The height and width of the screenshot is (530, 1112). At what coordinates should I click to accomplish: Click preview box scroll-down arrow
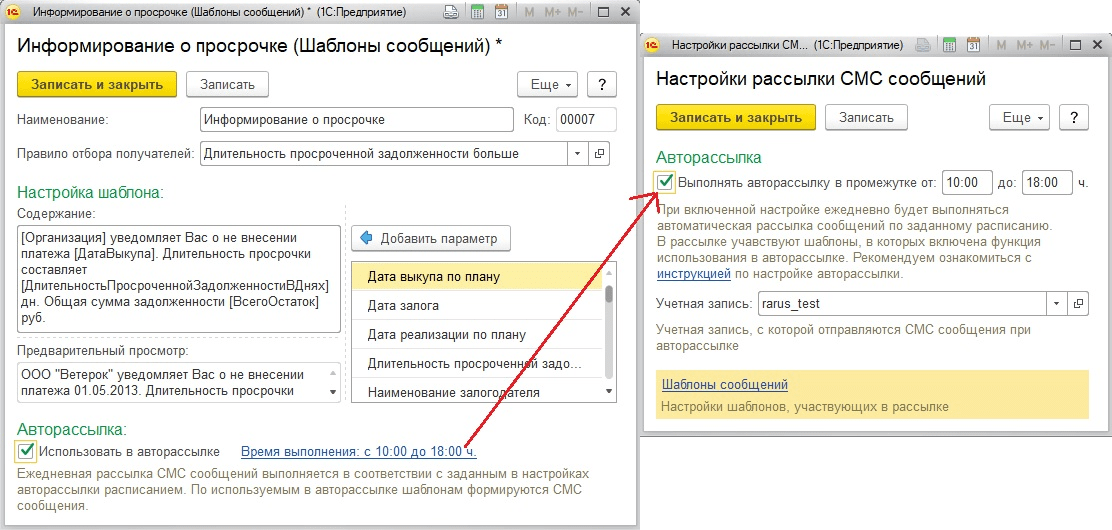tap(332, 392)
